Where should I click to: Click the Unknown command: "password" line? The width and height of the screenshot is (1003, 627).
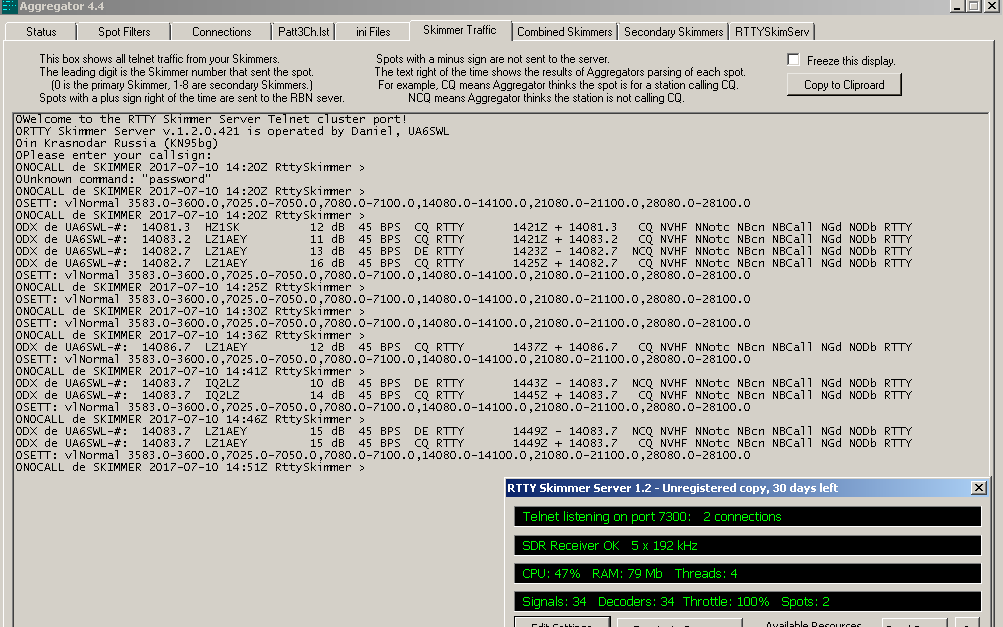pos(113,179)
